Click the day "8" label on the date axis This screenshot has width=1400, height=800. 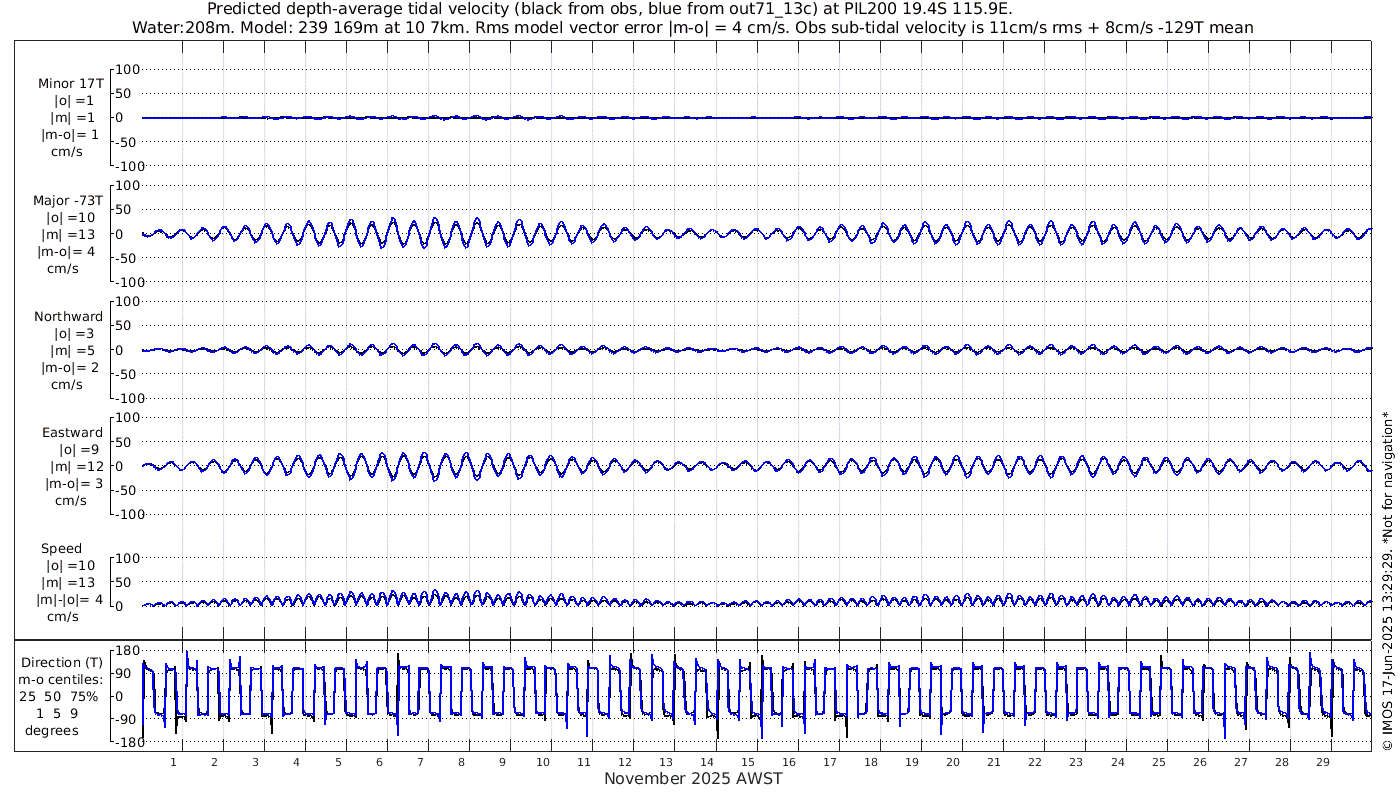tap(461, 762)
